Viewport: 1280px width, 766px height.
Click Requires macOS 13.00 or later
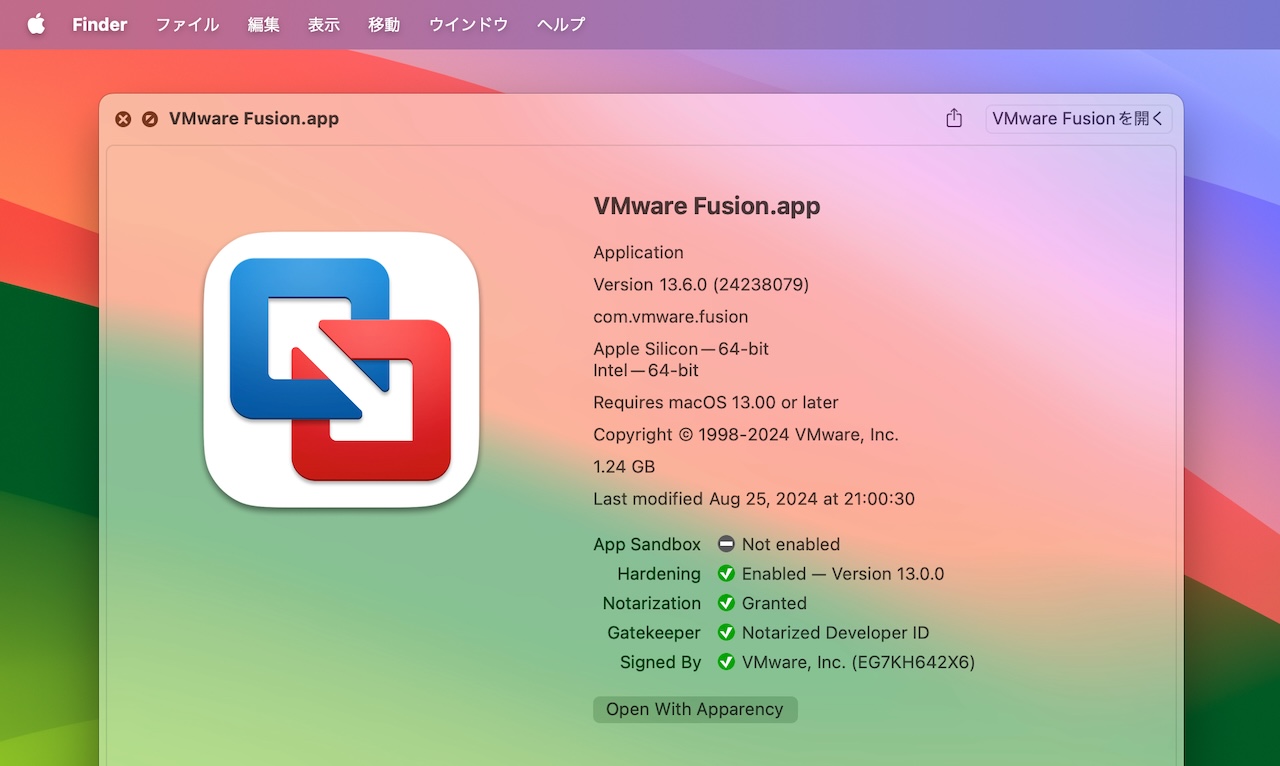(716, 403)
